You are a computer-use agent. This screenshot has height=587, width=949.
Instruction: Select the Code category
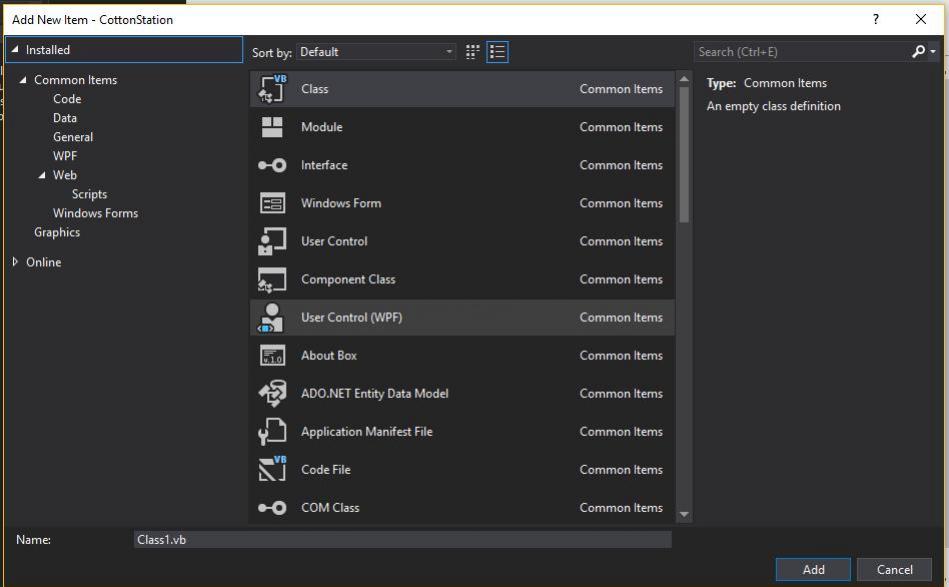point(67,99)
